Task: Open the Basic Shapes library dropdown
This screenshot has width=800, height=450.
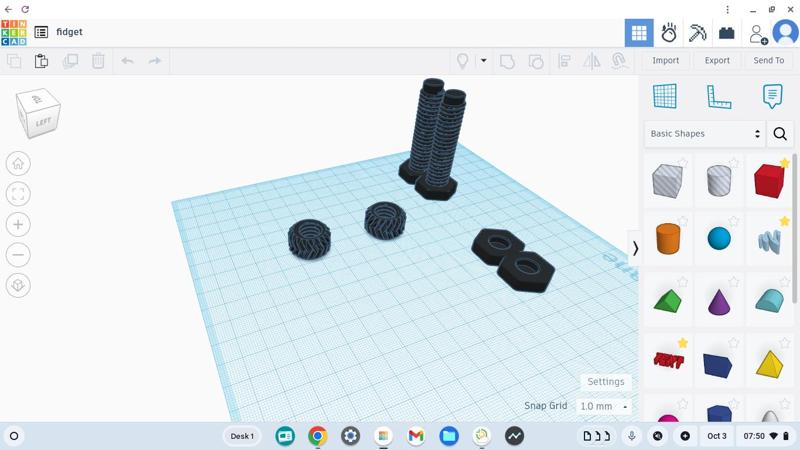Action: coord(705,134)
